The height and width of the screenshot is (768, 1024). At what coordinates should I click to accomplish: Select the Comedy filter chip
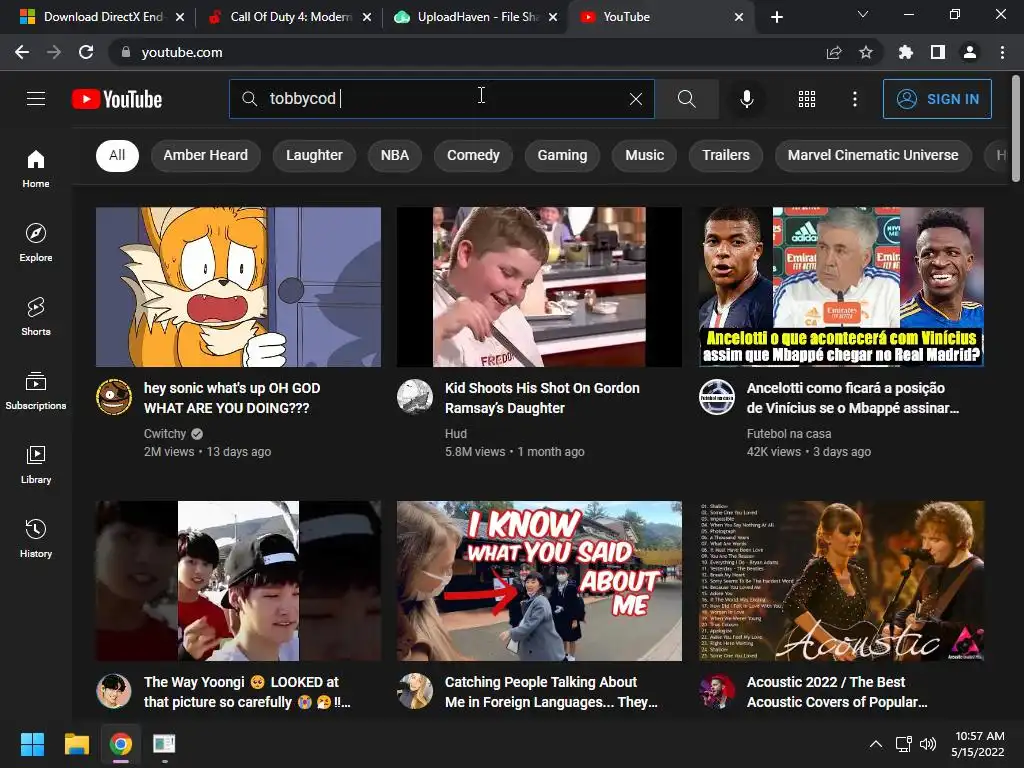pos(473,155)
